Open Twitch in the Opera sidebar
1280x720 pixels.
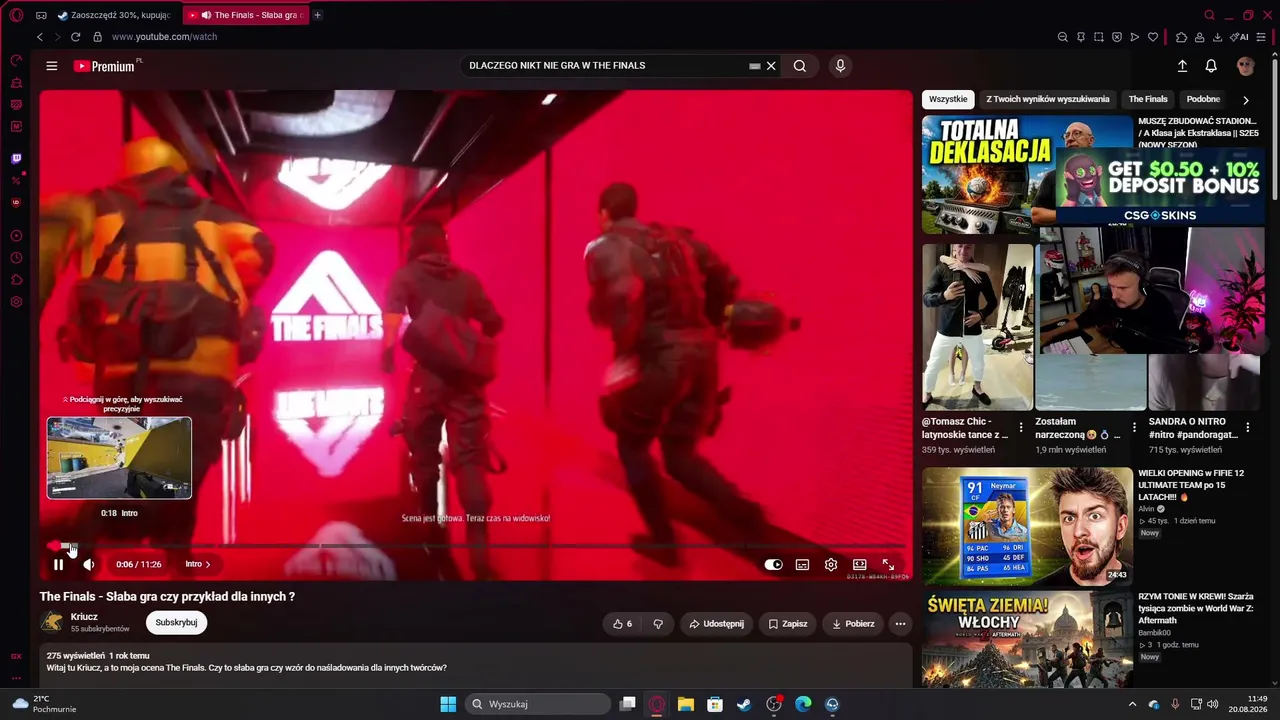[x=16, y=158]
